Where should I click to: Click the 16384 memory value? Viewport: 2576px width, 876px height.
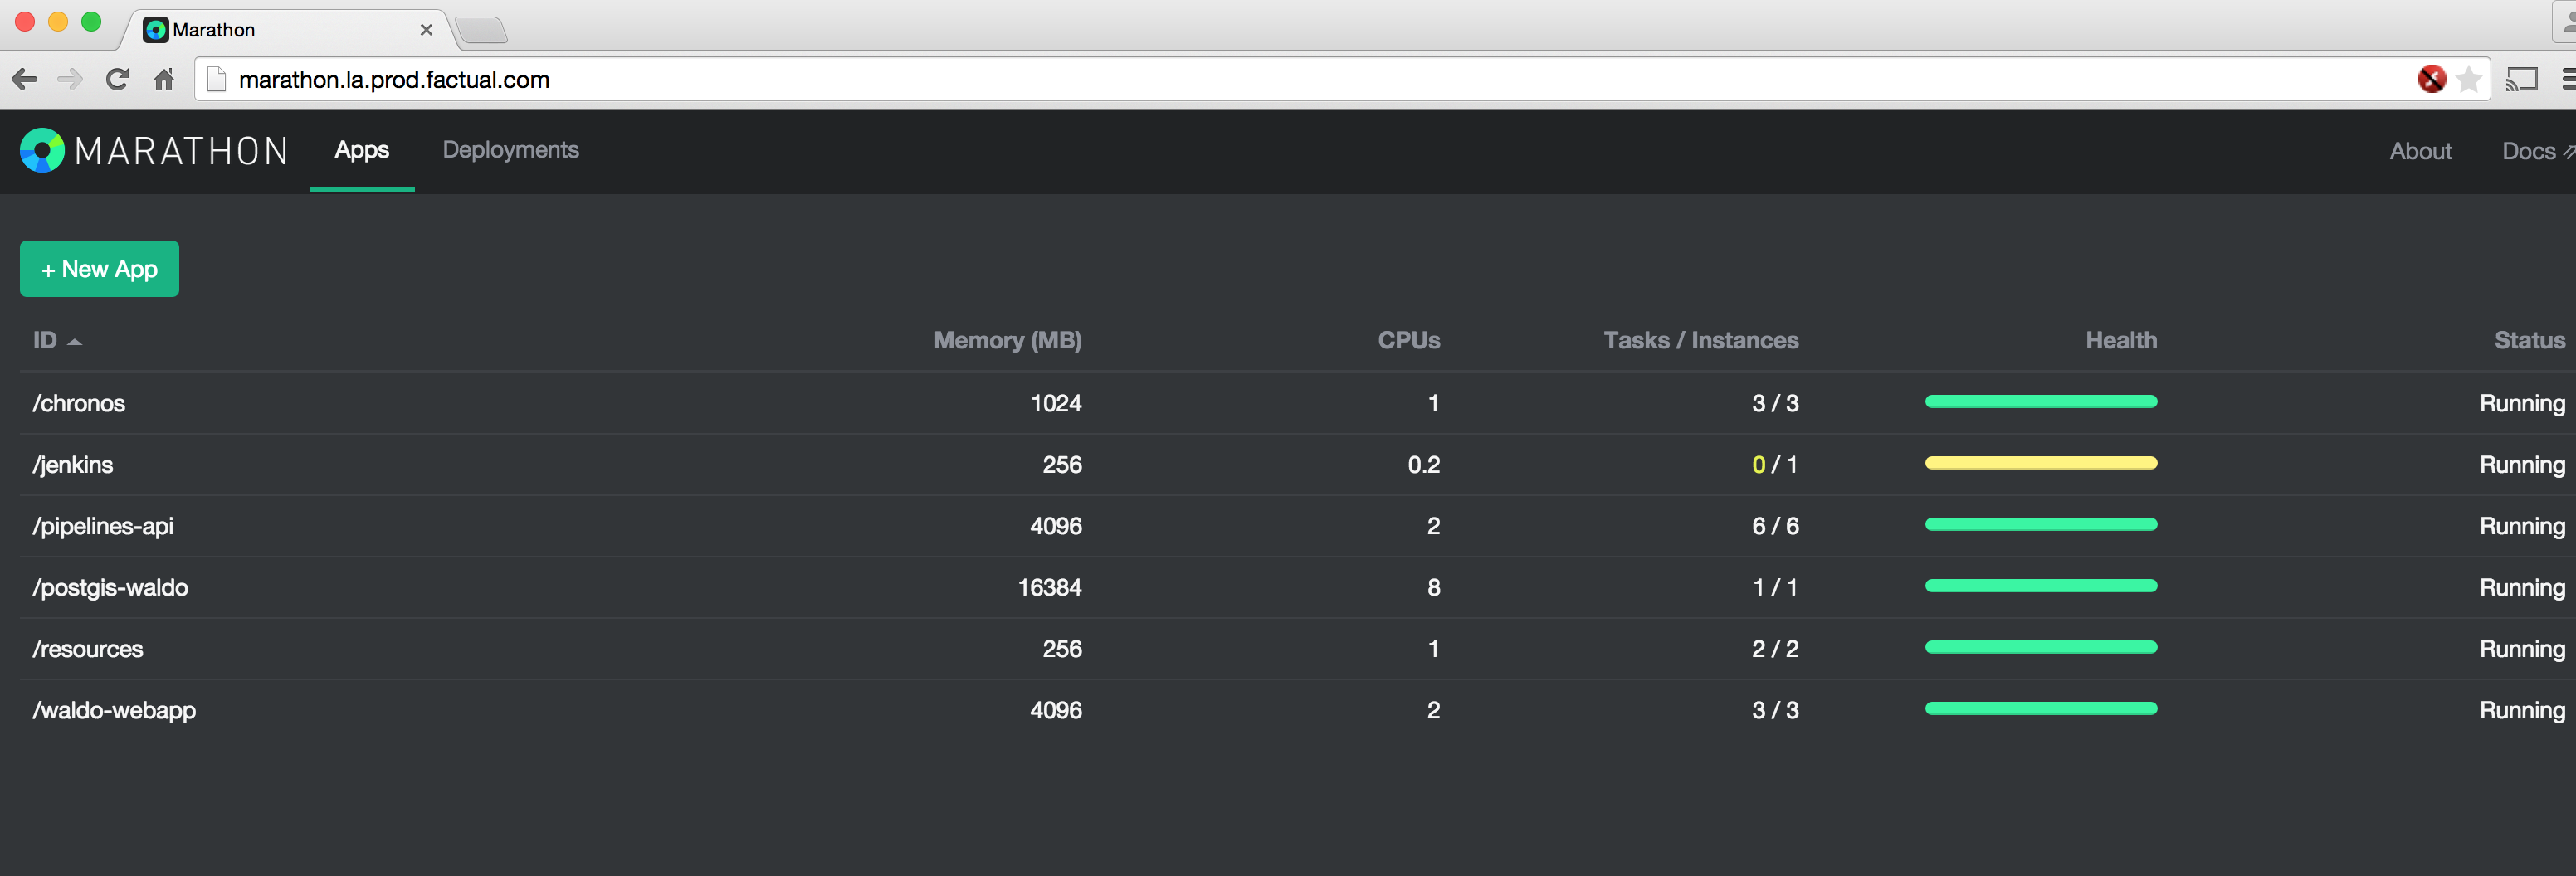(x=1050, y=588)
